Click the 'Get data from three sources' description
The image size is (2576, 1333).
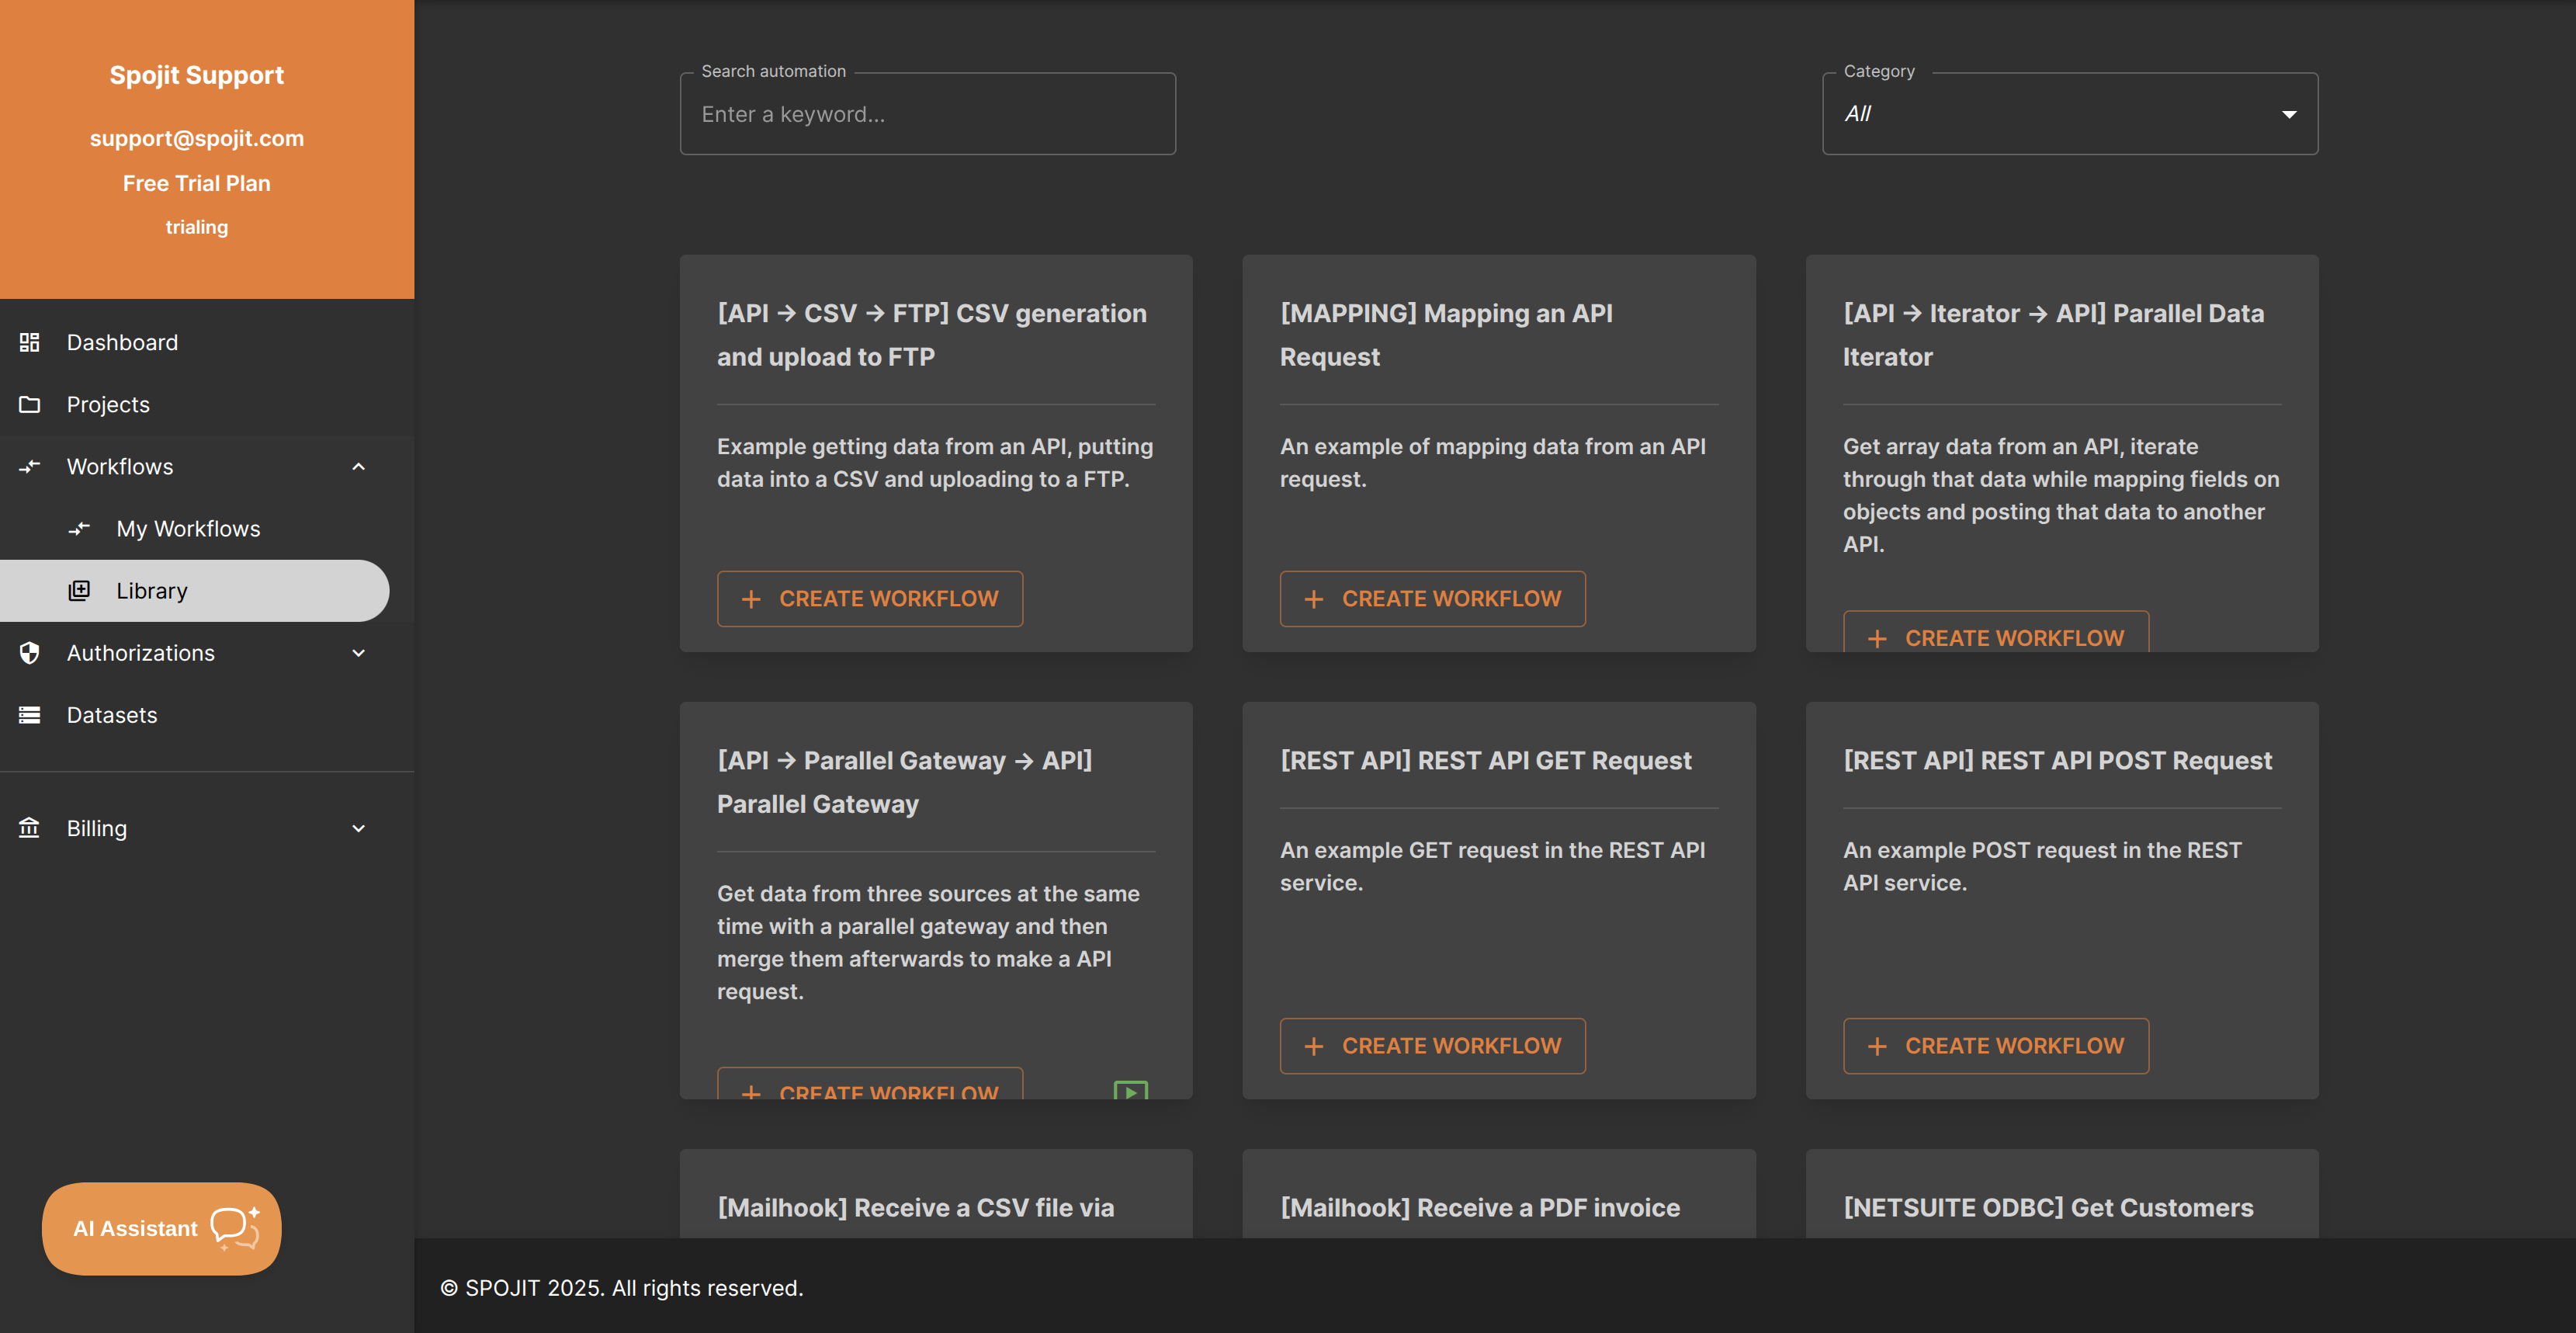click(x=928, y=942)
